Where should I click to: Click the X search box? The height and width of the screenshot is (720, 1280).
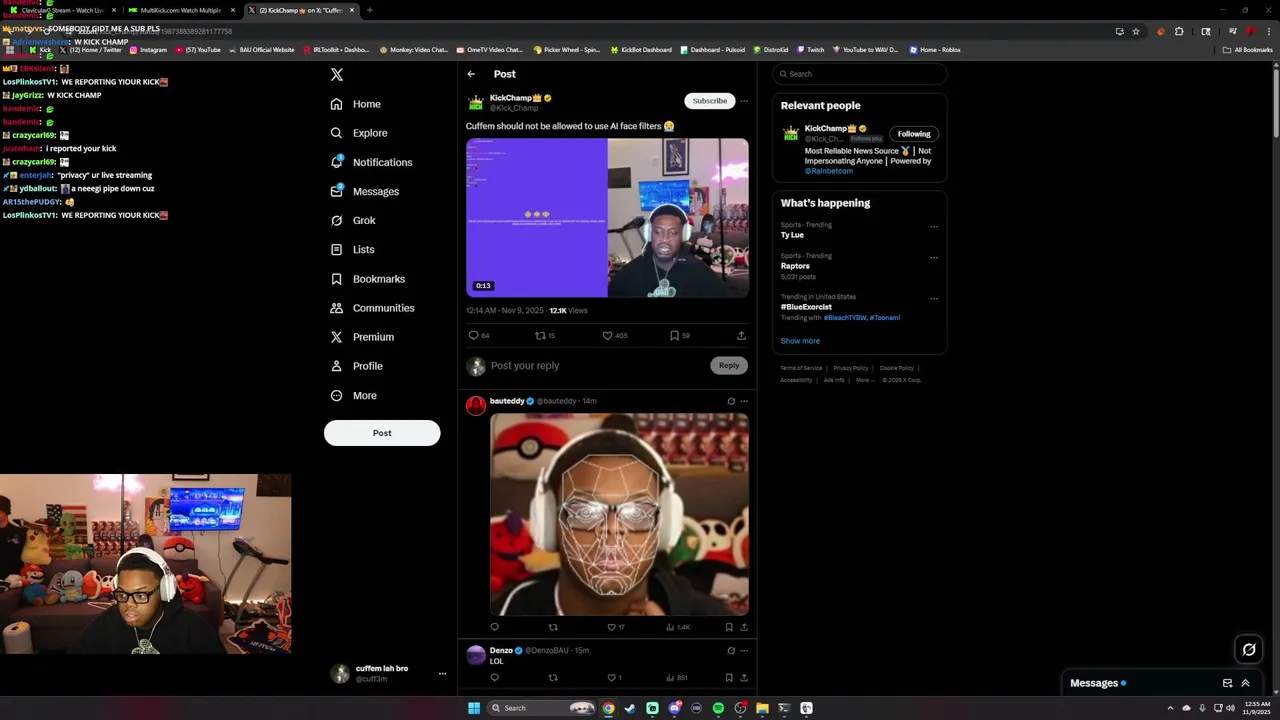859,74
